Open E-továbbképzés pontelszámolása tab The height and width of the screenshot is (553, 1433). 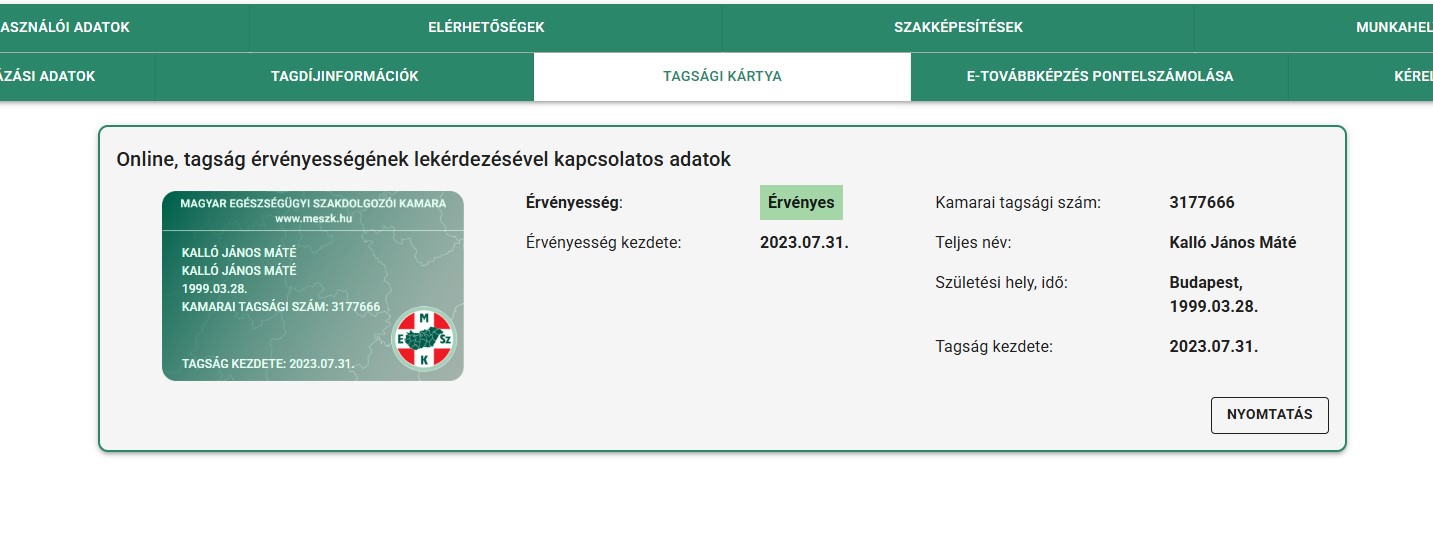[1099, 76]
